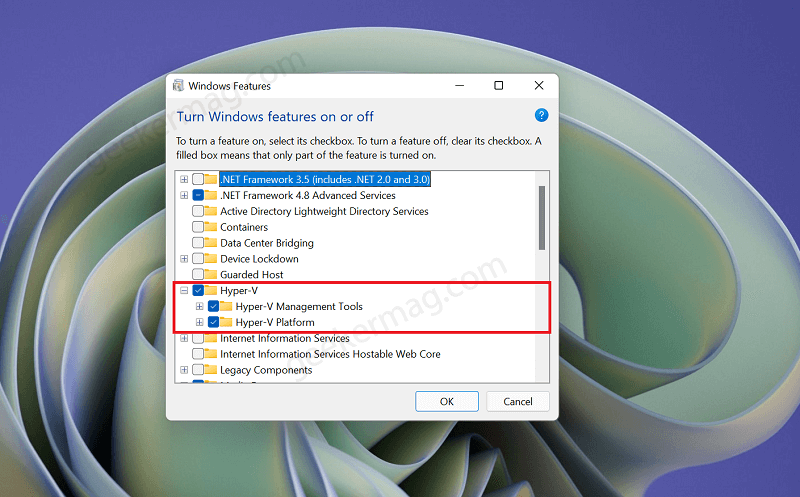Select the Hyper-V Management Tools label

299,306
